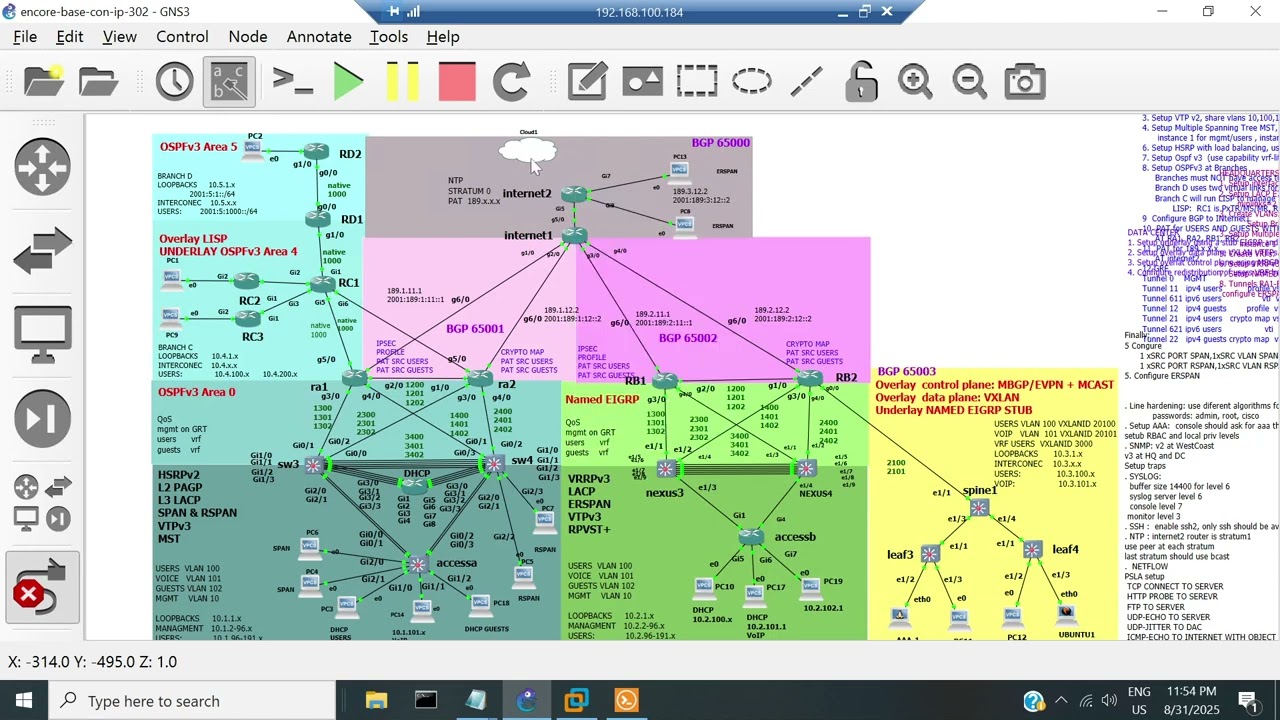
Task: Zoom out of the topology
Action: [970, 81]
